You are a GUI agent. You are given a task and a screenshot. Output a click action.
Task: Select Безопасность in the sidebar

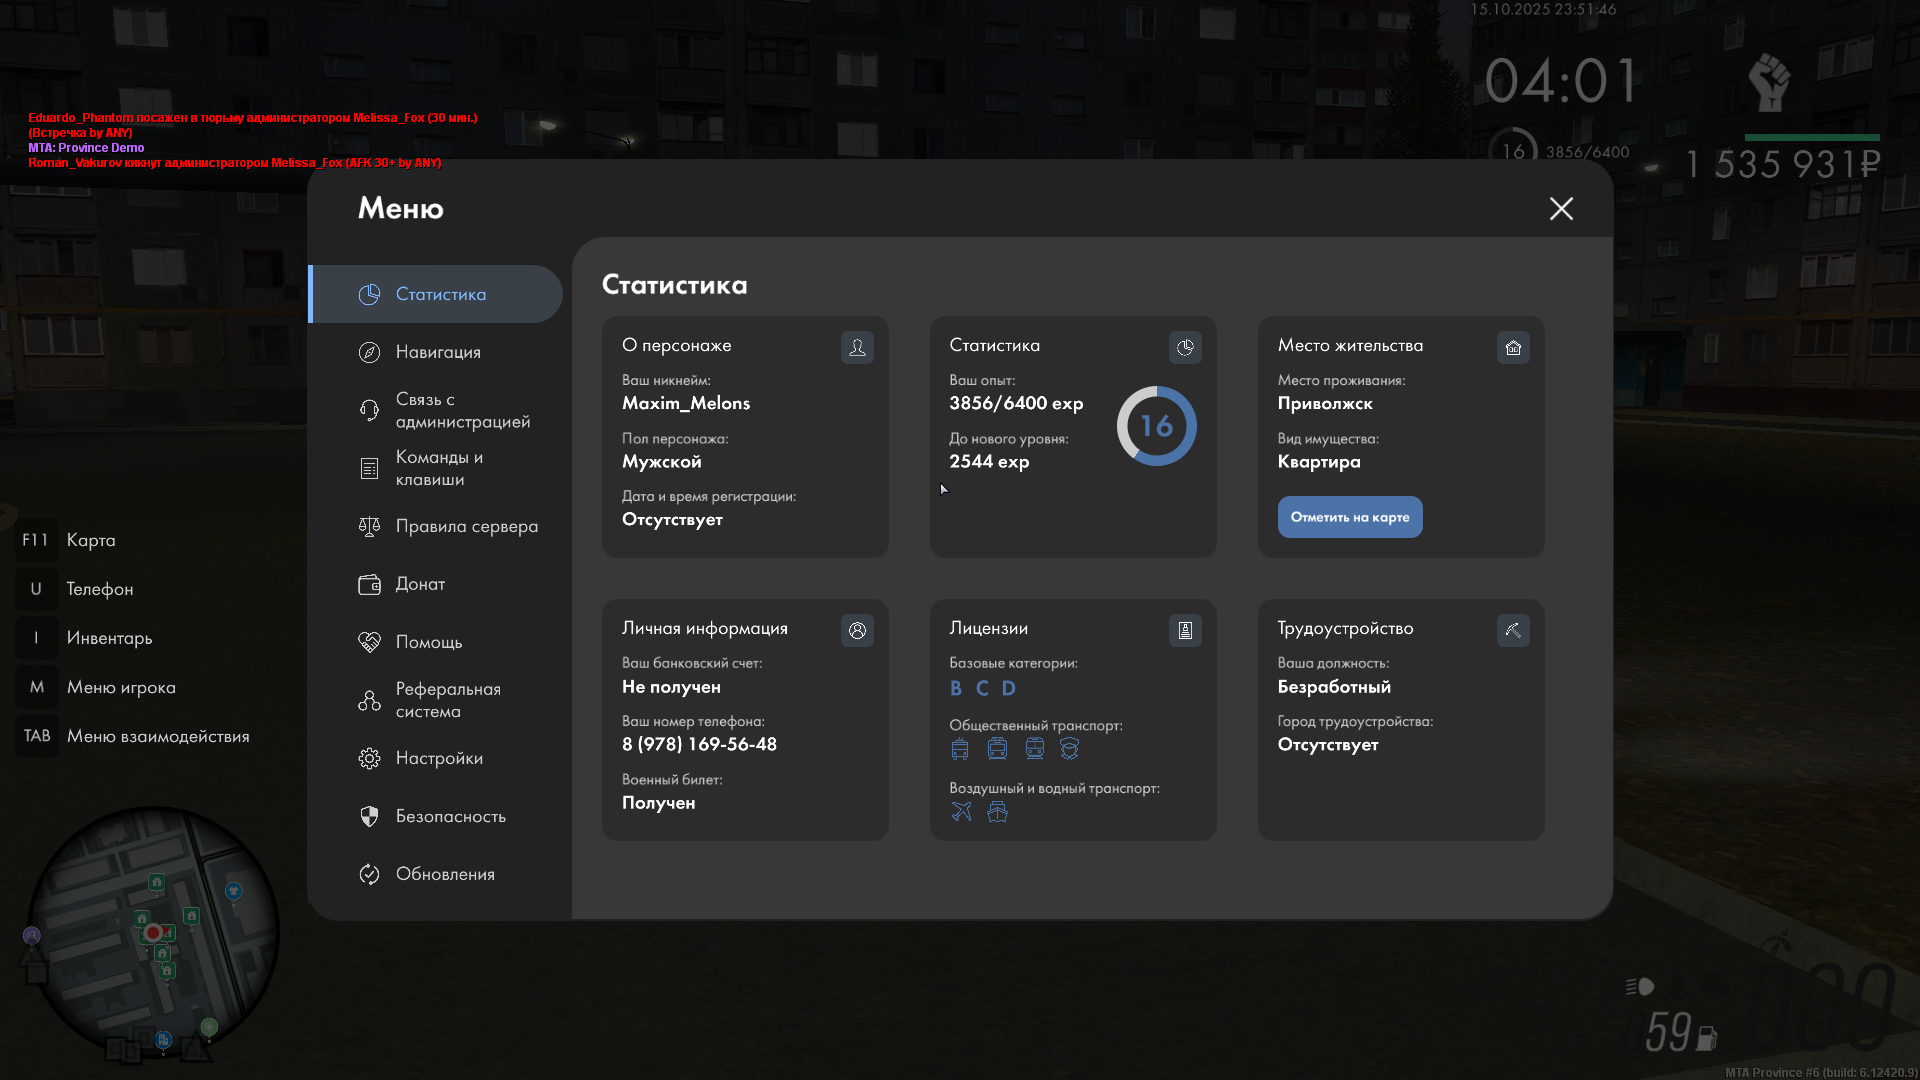coord(450,816)
